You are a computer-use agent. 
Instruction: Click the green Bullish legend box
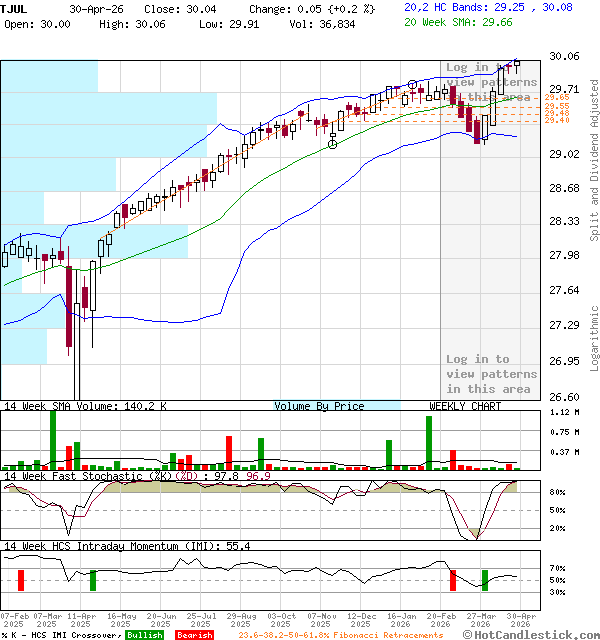[x=145, y=635]
